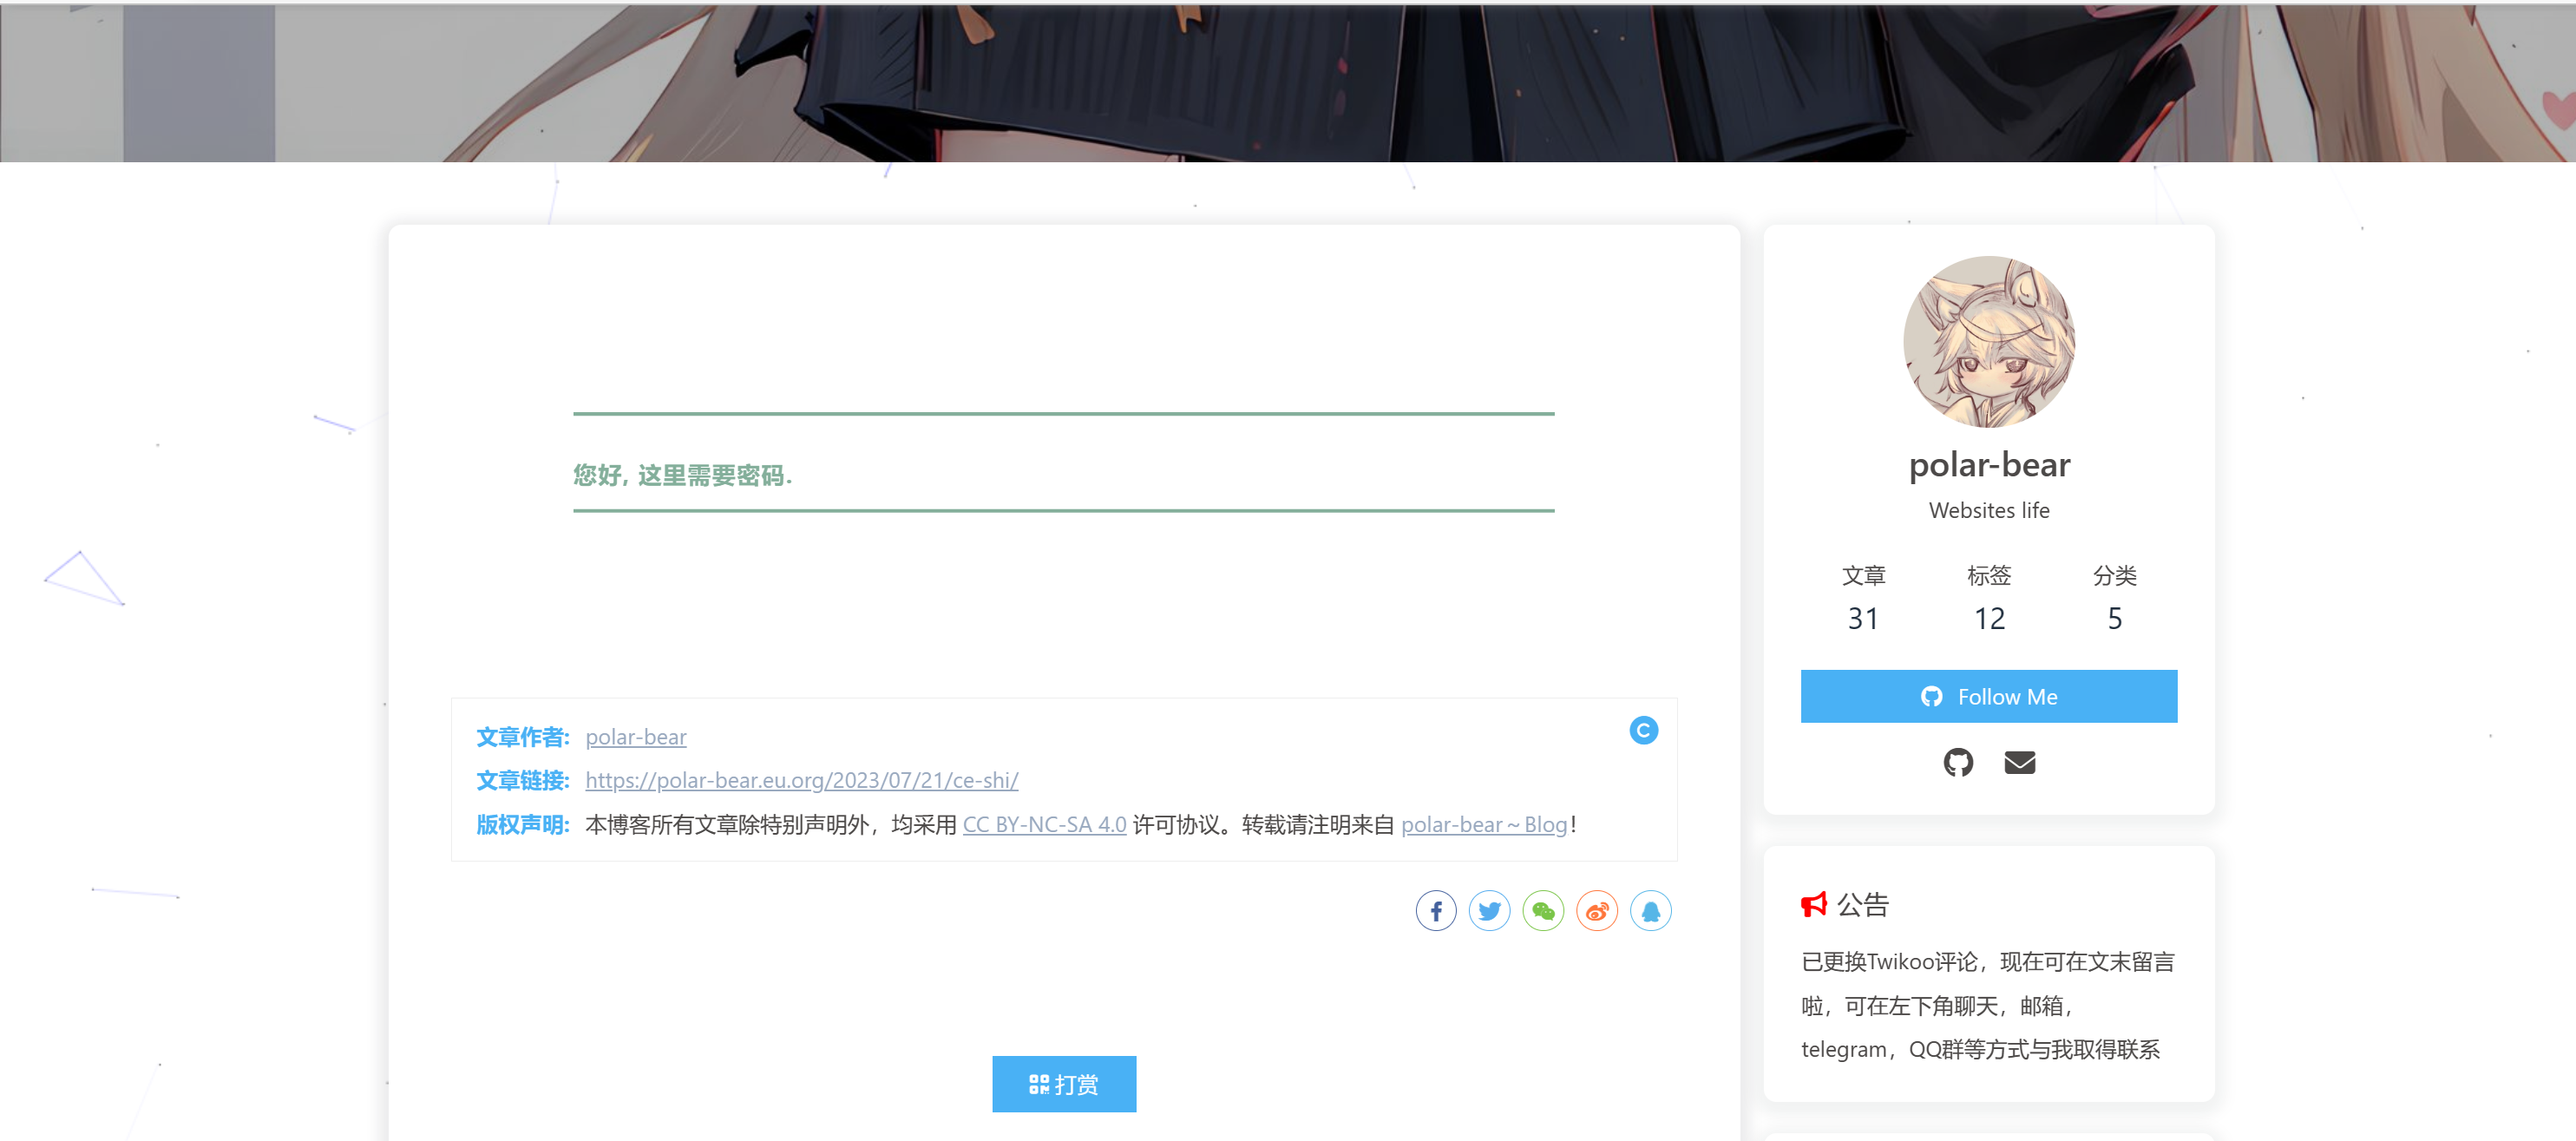This screenshot has height=1141, width=2576.
Task: Open the polar-bear author link
Action: click(635, 737)
